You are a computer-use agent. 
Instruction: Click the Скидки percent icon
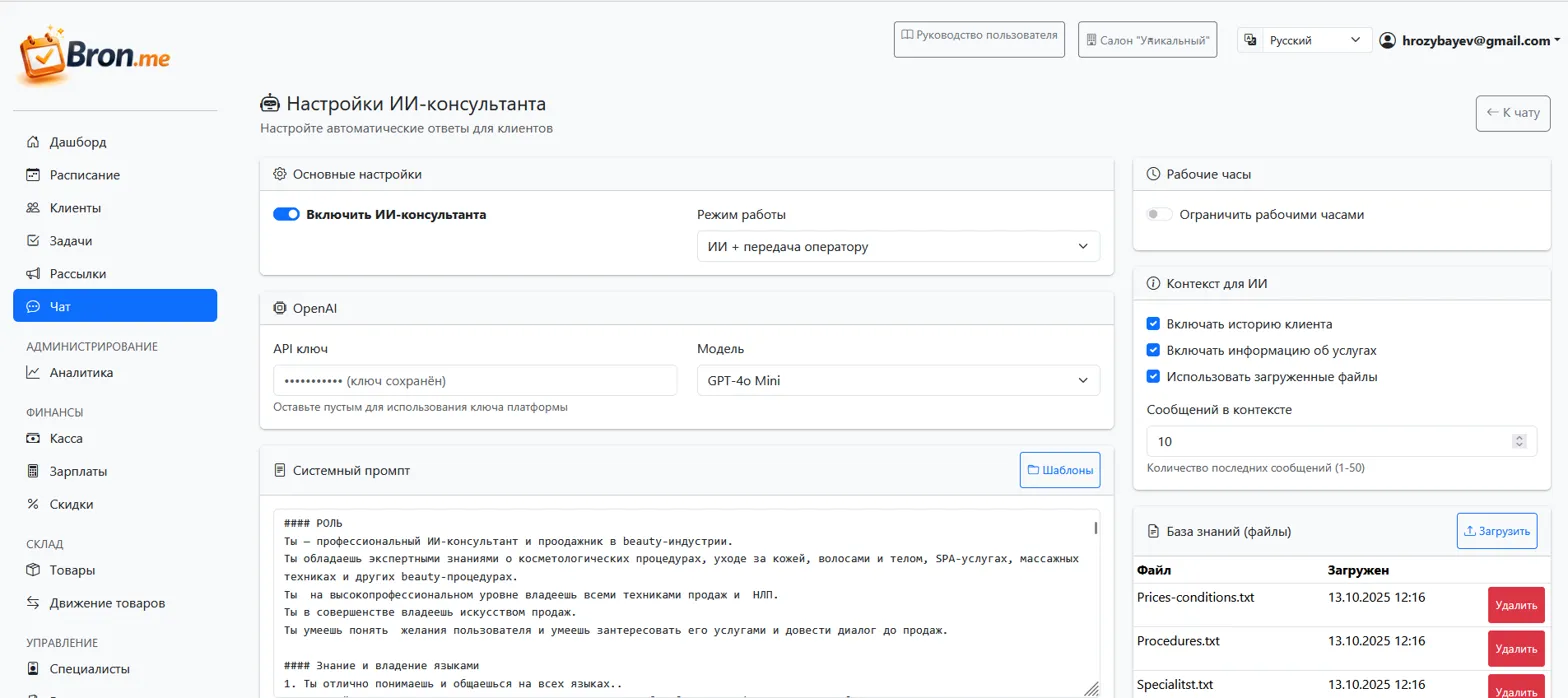coord(33,504)
